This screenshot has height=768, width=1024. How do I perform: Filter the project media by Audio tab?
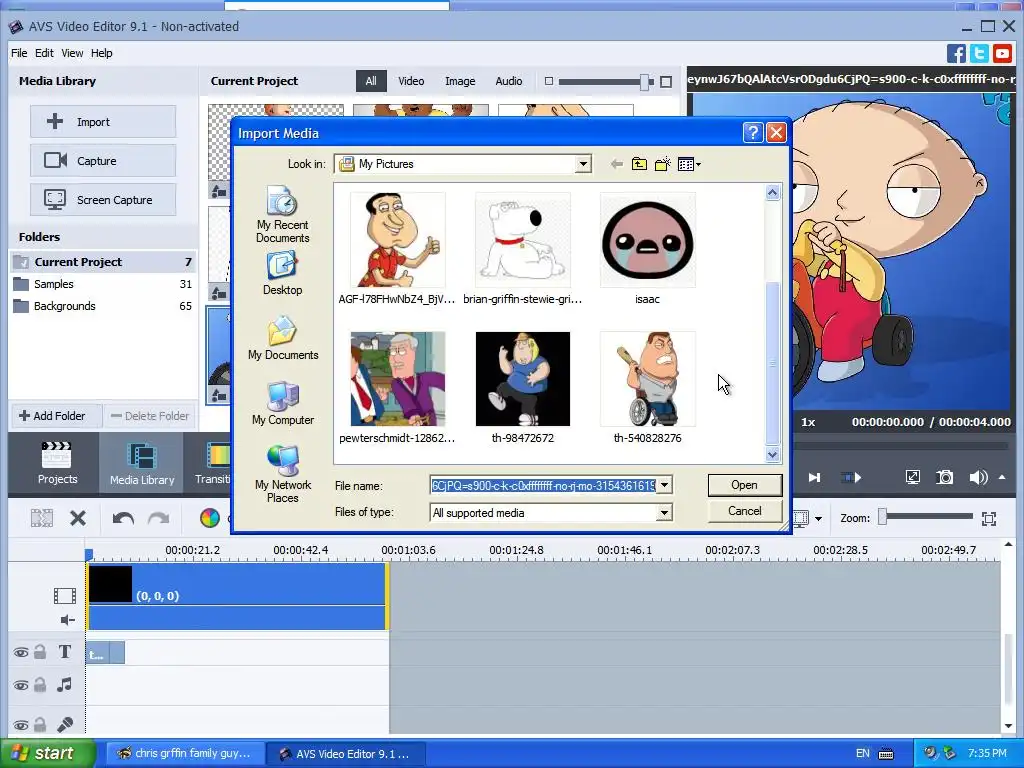[x=508, y=81]
